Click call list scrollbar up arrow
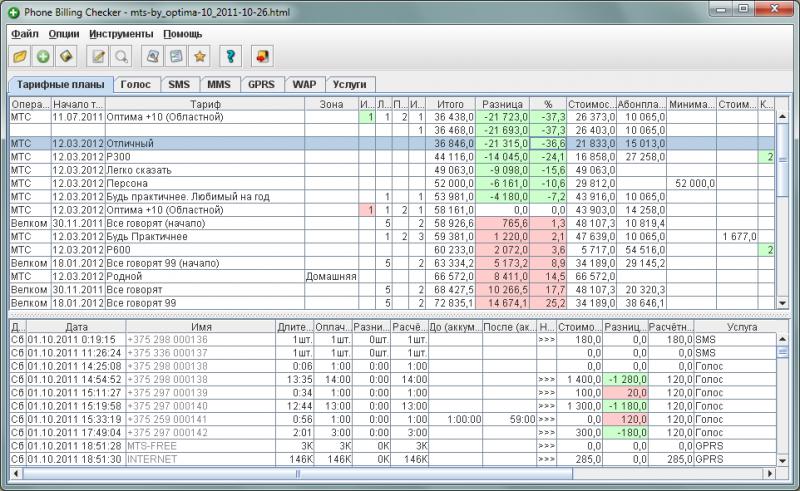The height and width of the screenshot is (491, 800). coord(782,339)
